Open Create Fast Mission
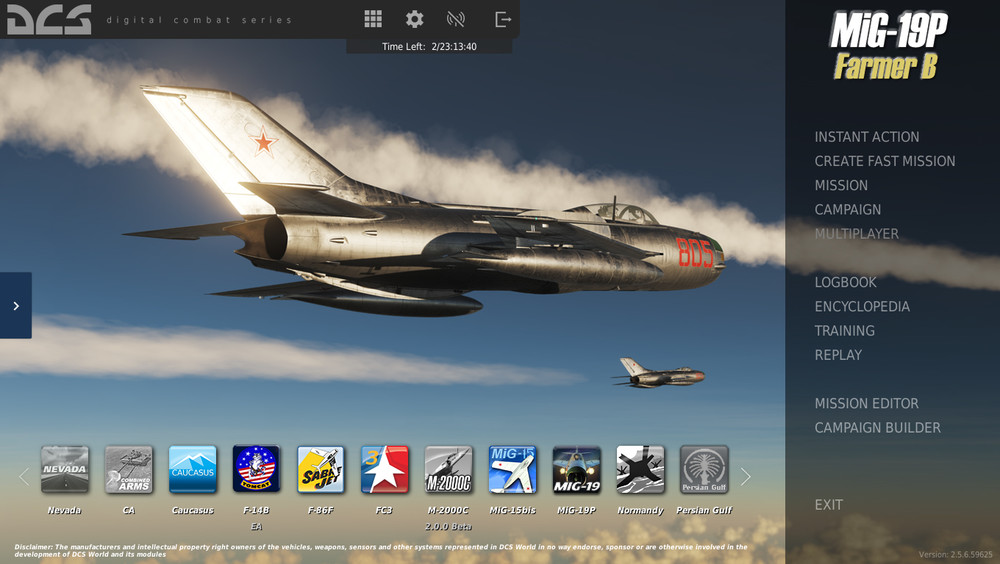This screenshot has height=564, width=1000. coord(885,161)
